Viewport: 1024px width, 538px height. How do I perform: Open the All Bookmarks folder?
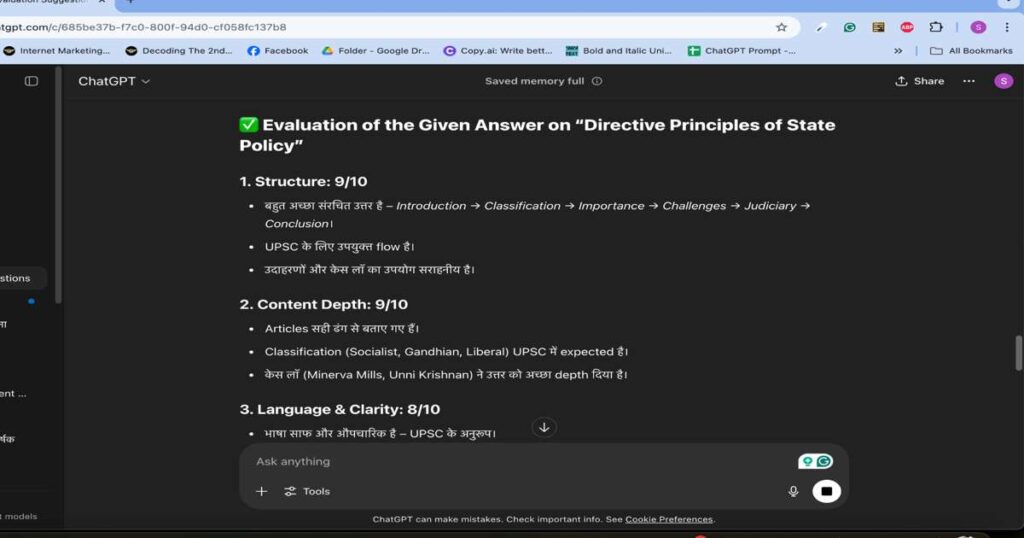971,50
